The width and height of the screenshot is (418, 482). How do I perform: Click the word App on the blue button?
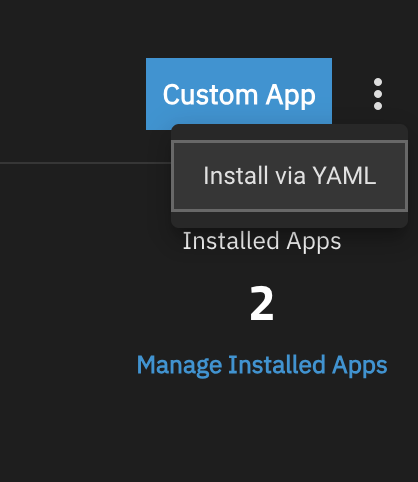(x=291, y=96)
